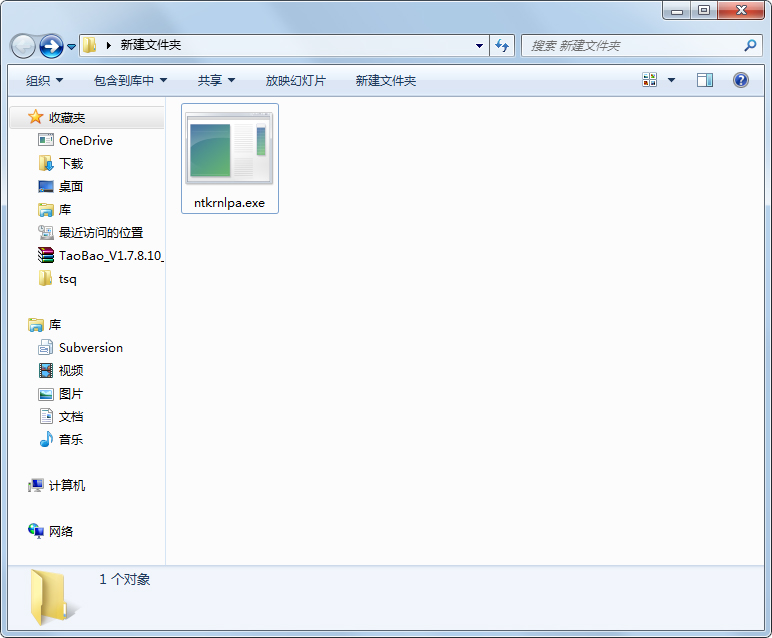Screen dimensions: 772x638
Task: Toggle the preview pane icon
Action: pyautogui.click(x=705, y=80)
